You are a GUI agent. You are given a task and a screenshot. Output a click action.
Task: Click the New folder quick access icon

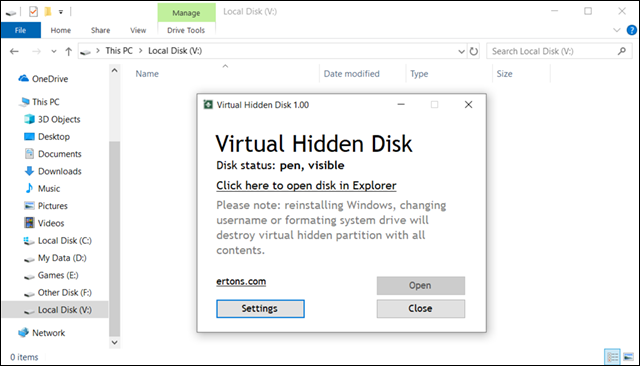click(48, 12)
